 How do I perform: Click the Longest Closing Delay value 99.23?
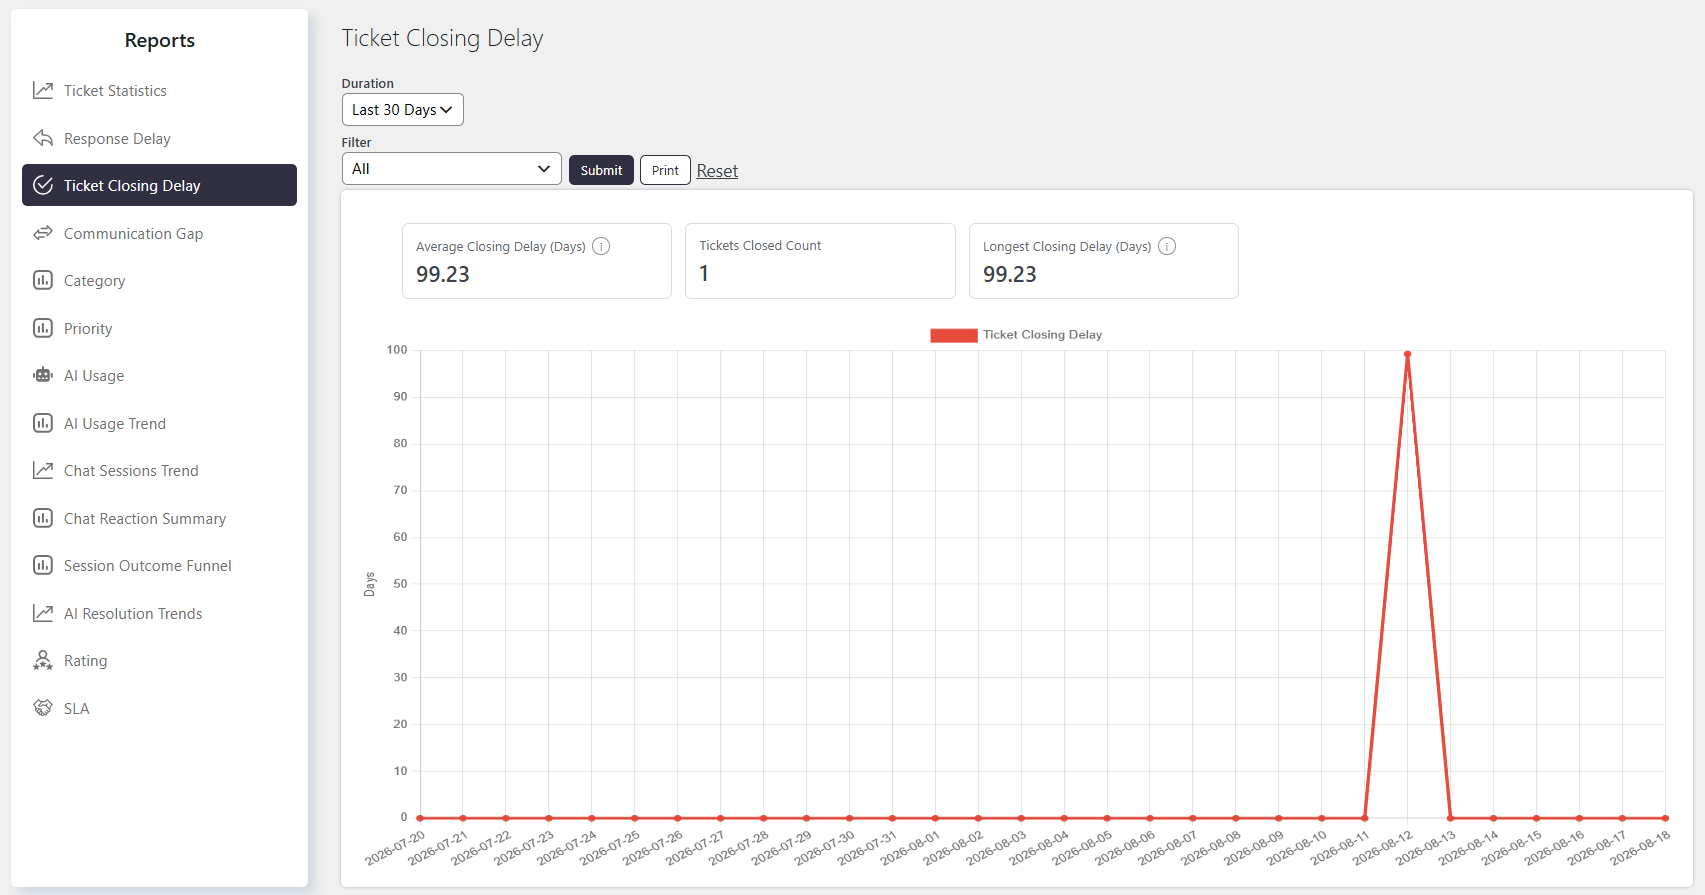[1010, 274]
